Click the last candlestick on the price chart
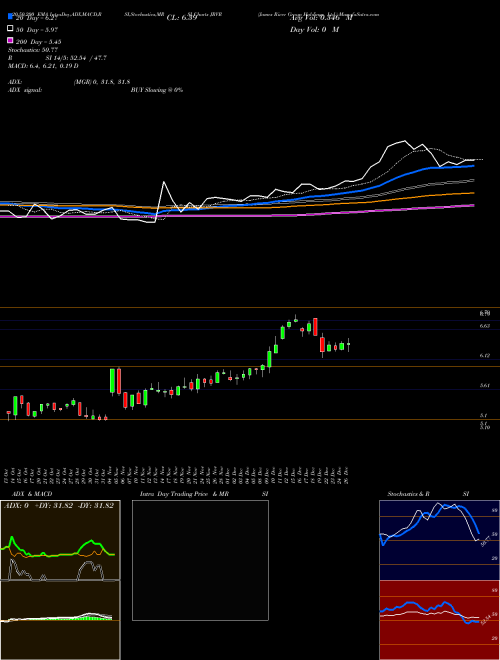The height and width of the screenshot is (660, 500). 348,345
